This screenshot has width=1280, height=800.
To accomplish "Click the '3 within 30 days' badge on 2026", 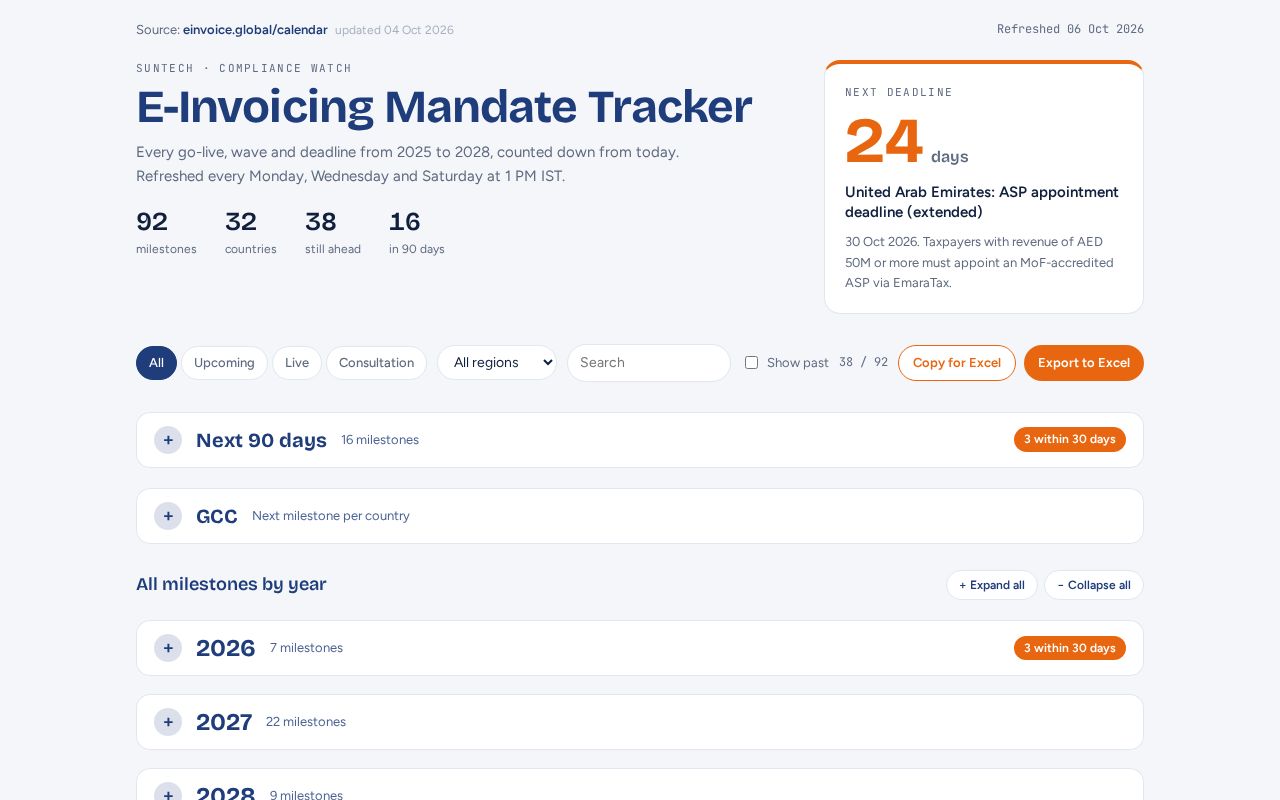I will 1070,648.
